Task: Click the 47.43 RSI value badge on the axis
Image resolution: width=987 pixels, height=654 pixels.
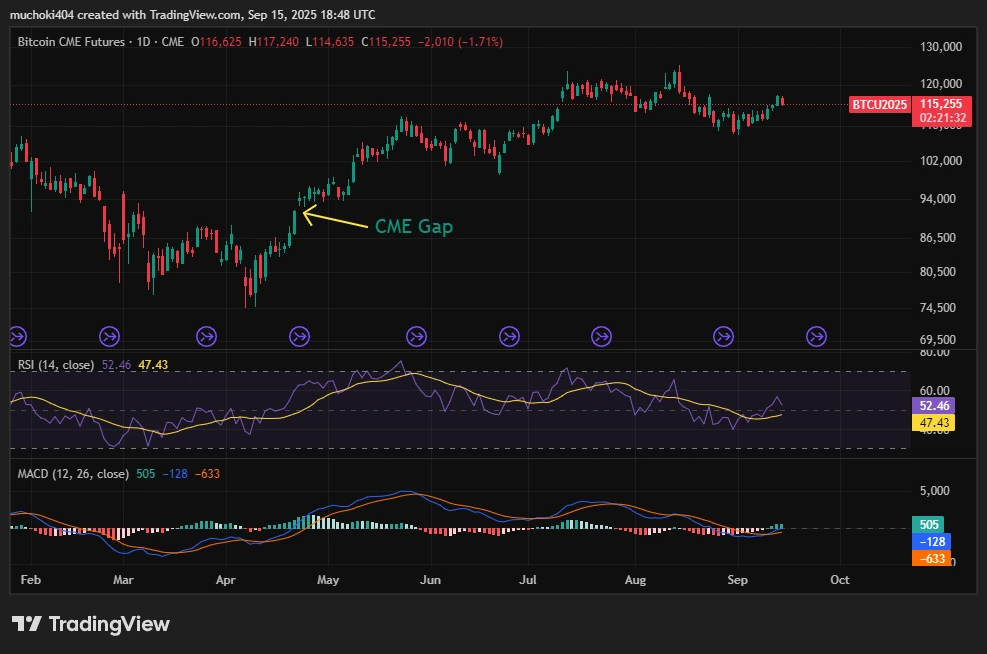Action: (x=932, y=423)
